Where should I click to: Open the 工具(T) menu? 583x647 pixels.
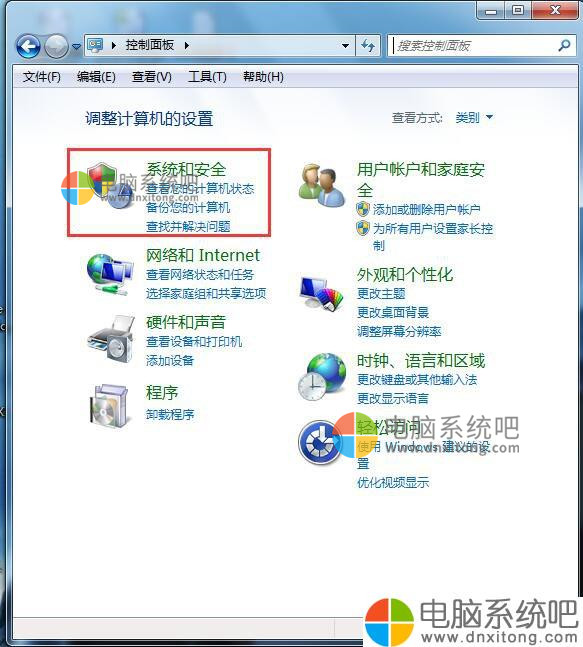click(207, 77)
